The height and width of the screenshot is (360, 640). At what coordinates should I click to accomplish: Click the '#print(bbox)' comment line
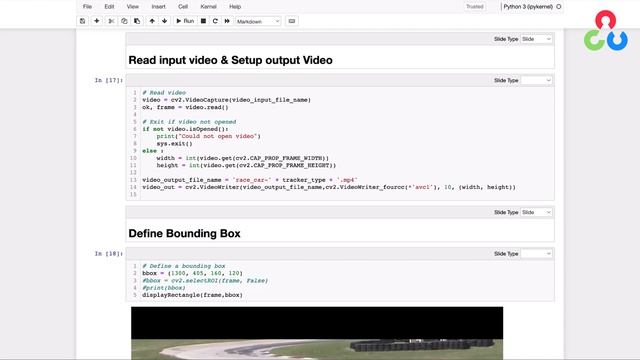click(x=164, y=288)
